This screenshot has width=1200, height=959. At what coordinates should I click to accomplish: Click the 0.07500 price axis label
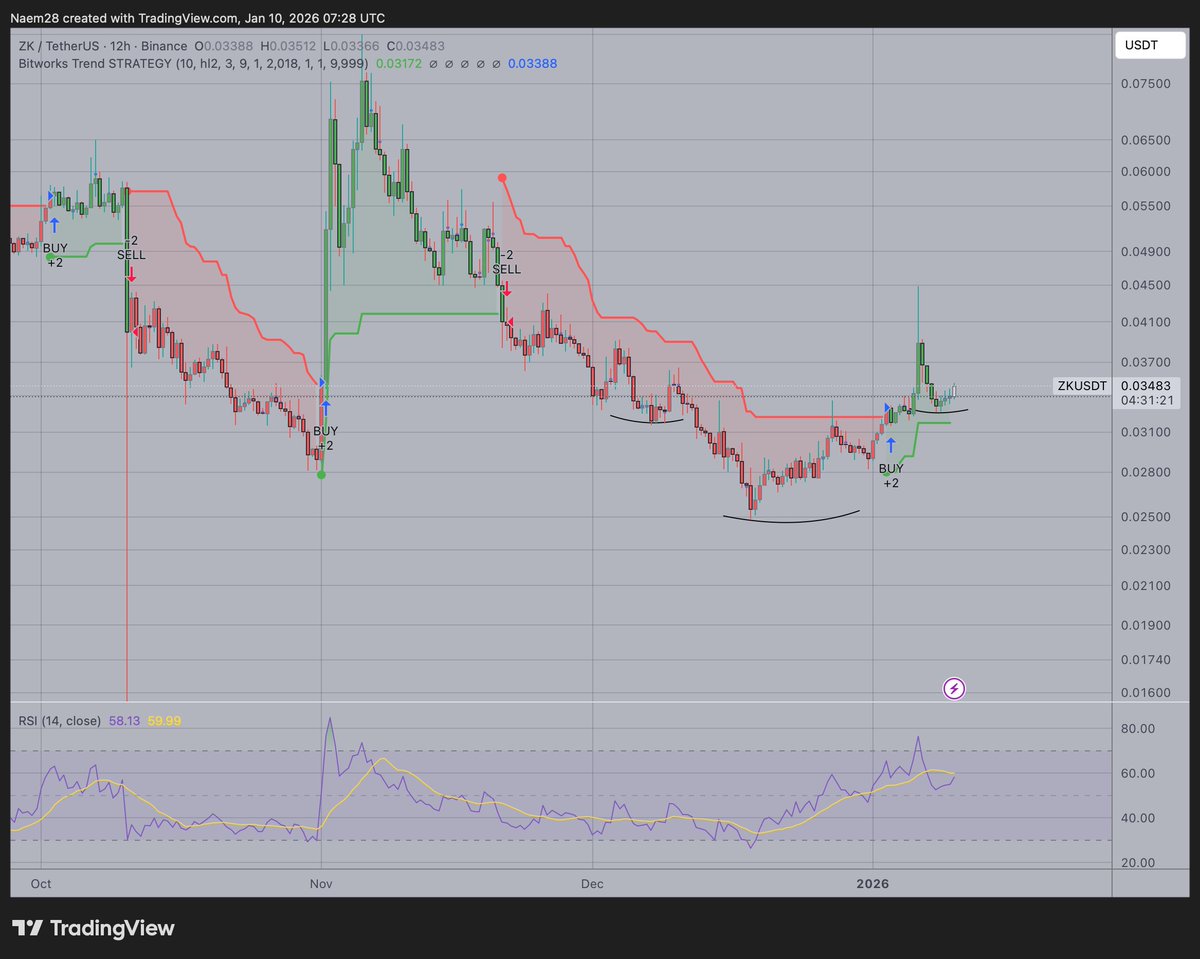click(x=1147, y=84)
